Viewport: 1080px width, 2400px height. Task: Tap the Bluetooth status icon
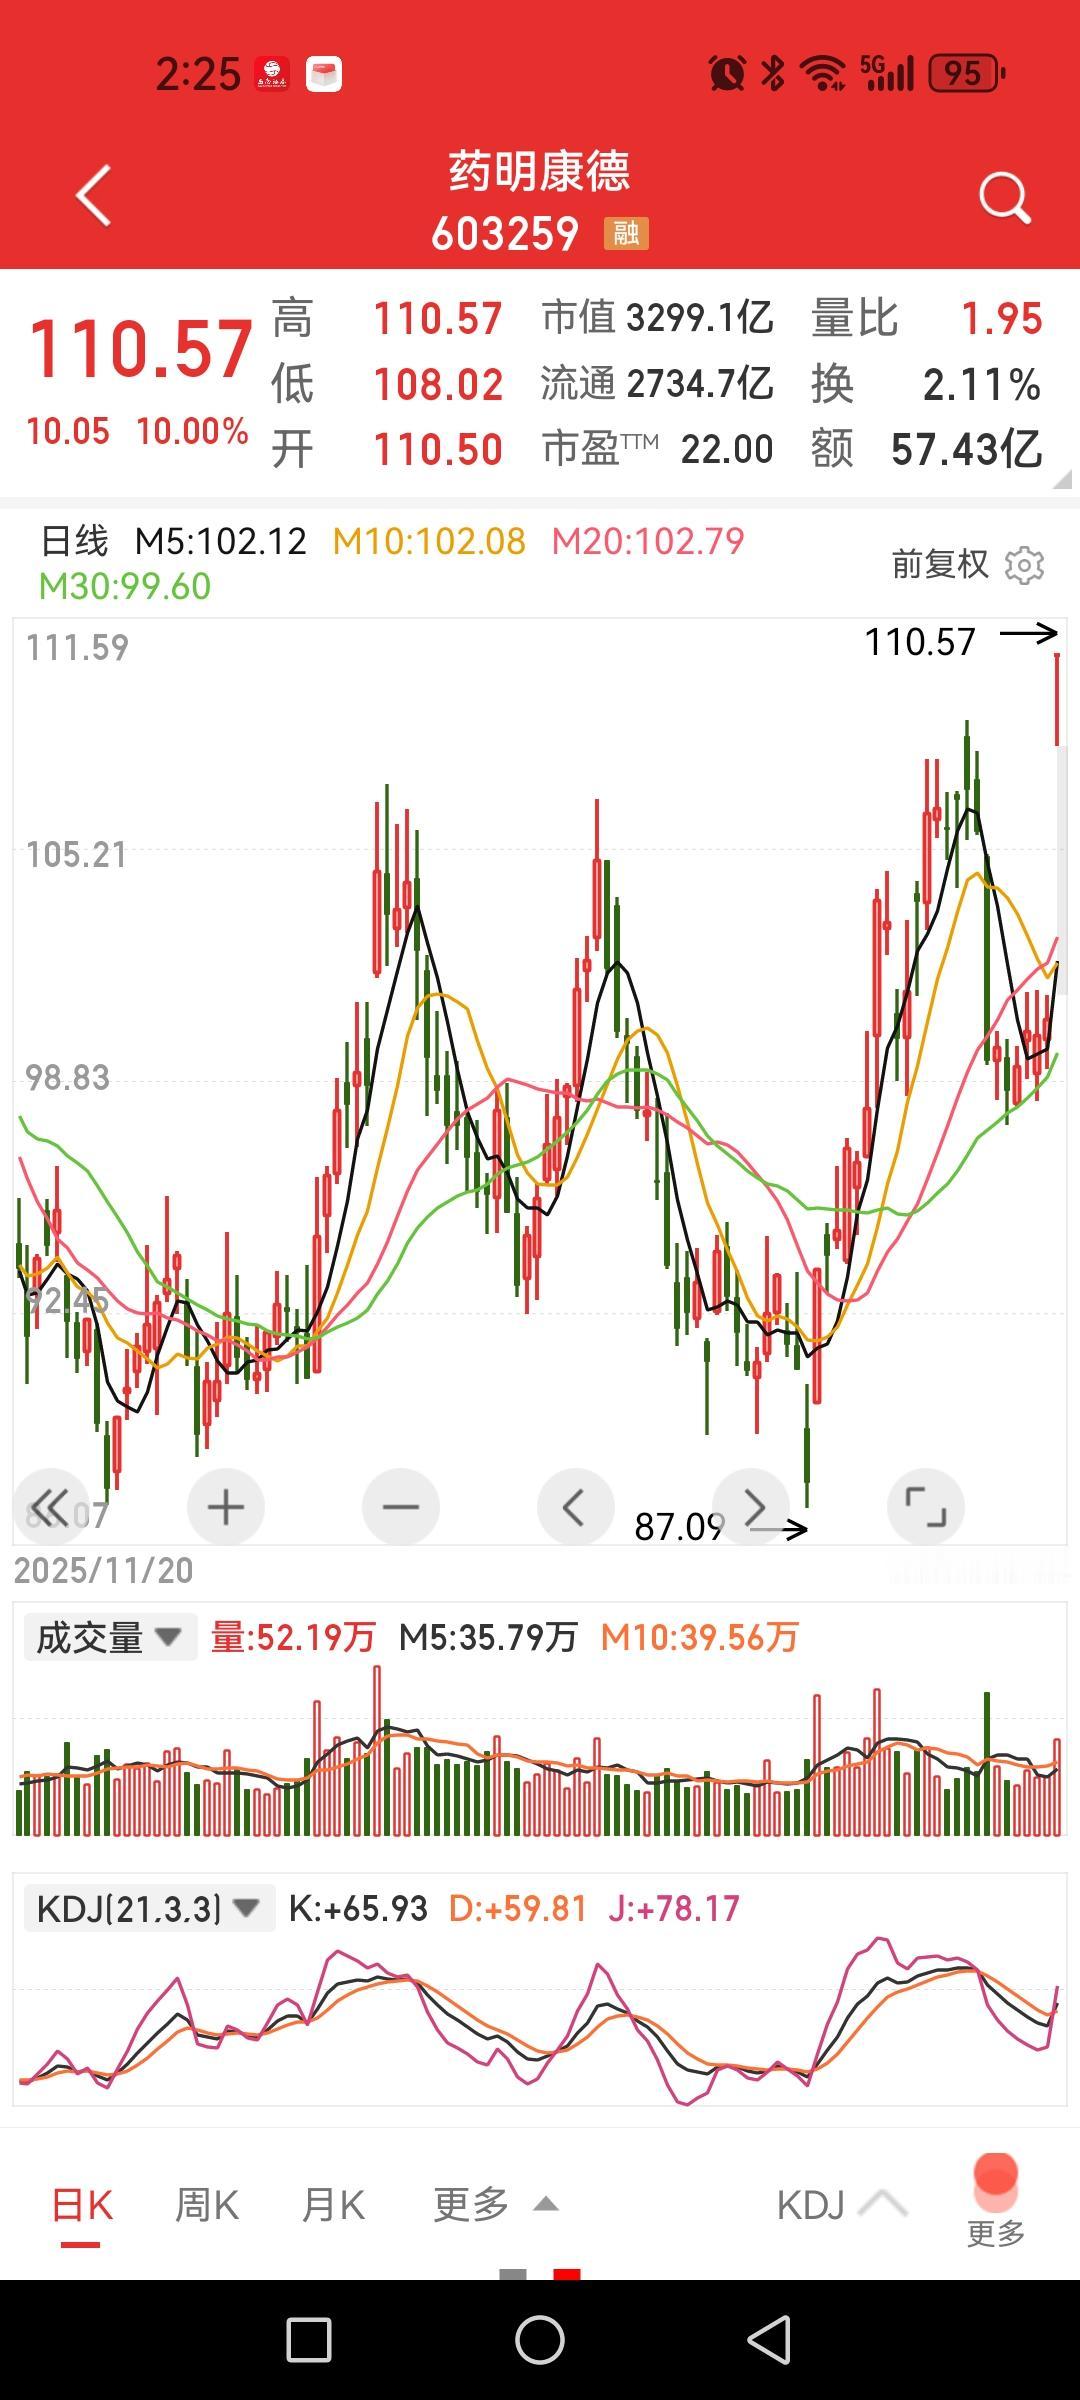(x=773, y=73)
